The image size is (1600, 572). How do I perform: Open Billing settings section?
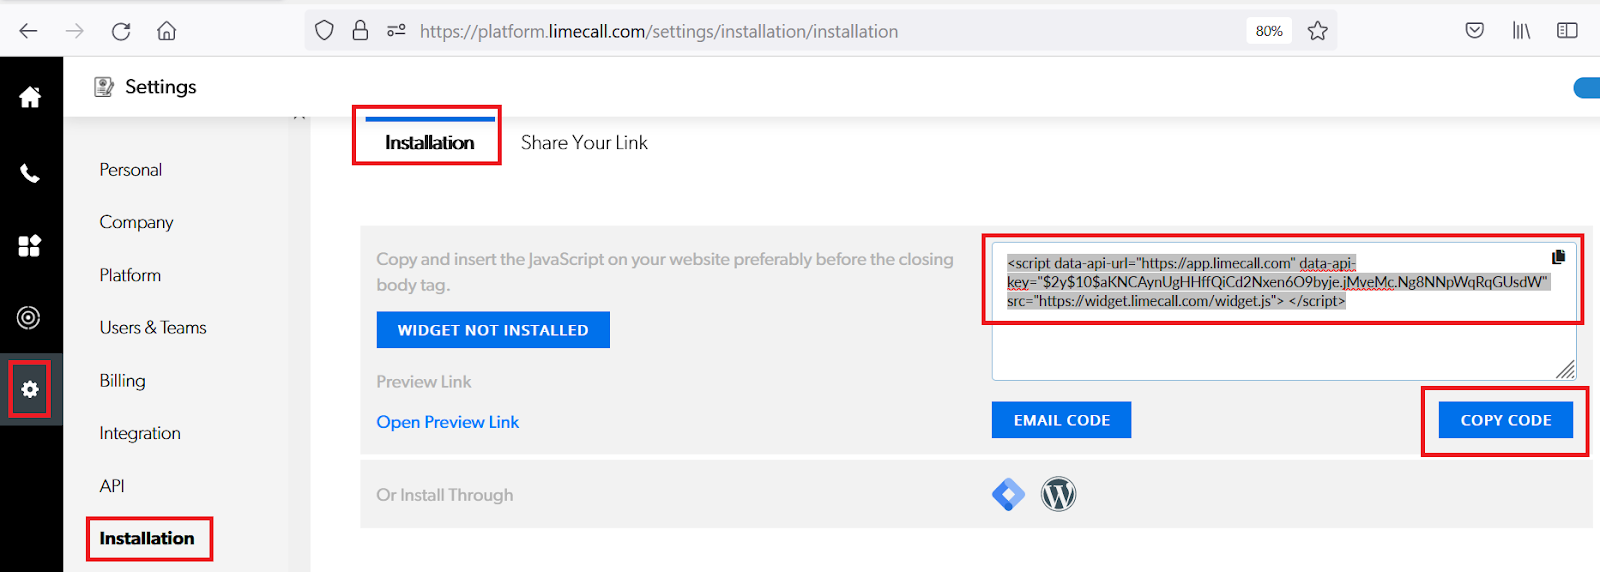tap(122, 381)
